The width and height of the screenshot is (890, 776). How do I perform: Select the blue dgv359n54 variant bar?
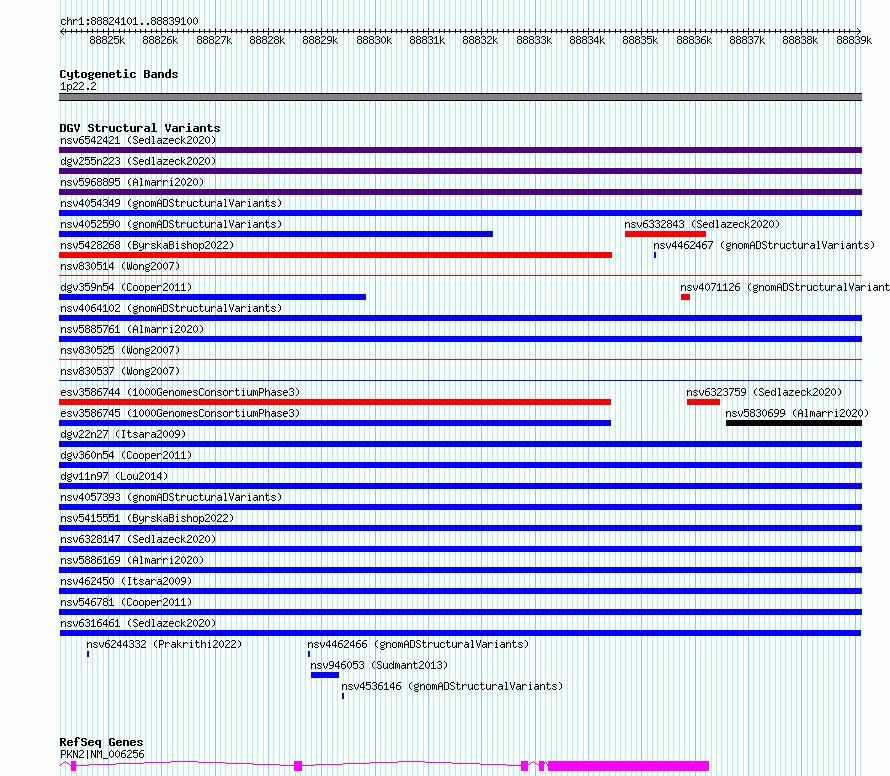click(x=212, y=297)
